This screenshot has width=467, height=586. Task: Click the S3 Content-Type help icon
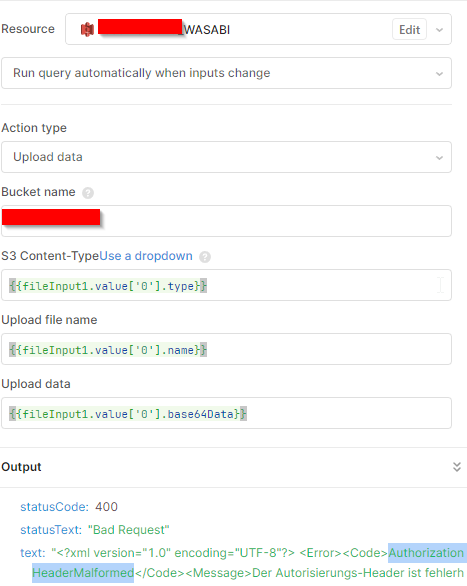pyautogui.click(x=205, y=257)
